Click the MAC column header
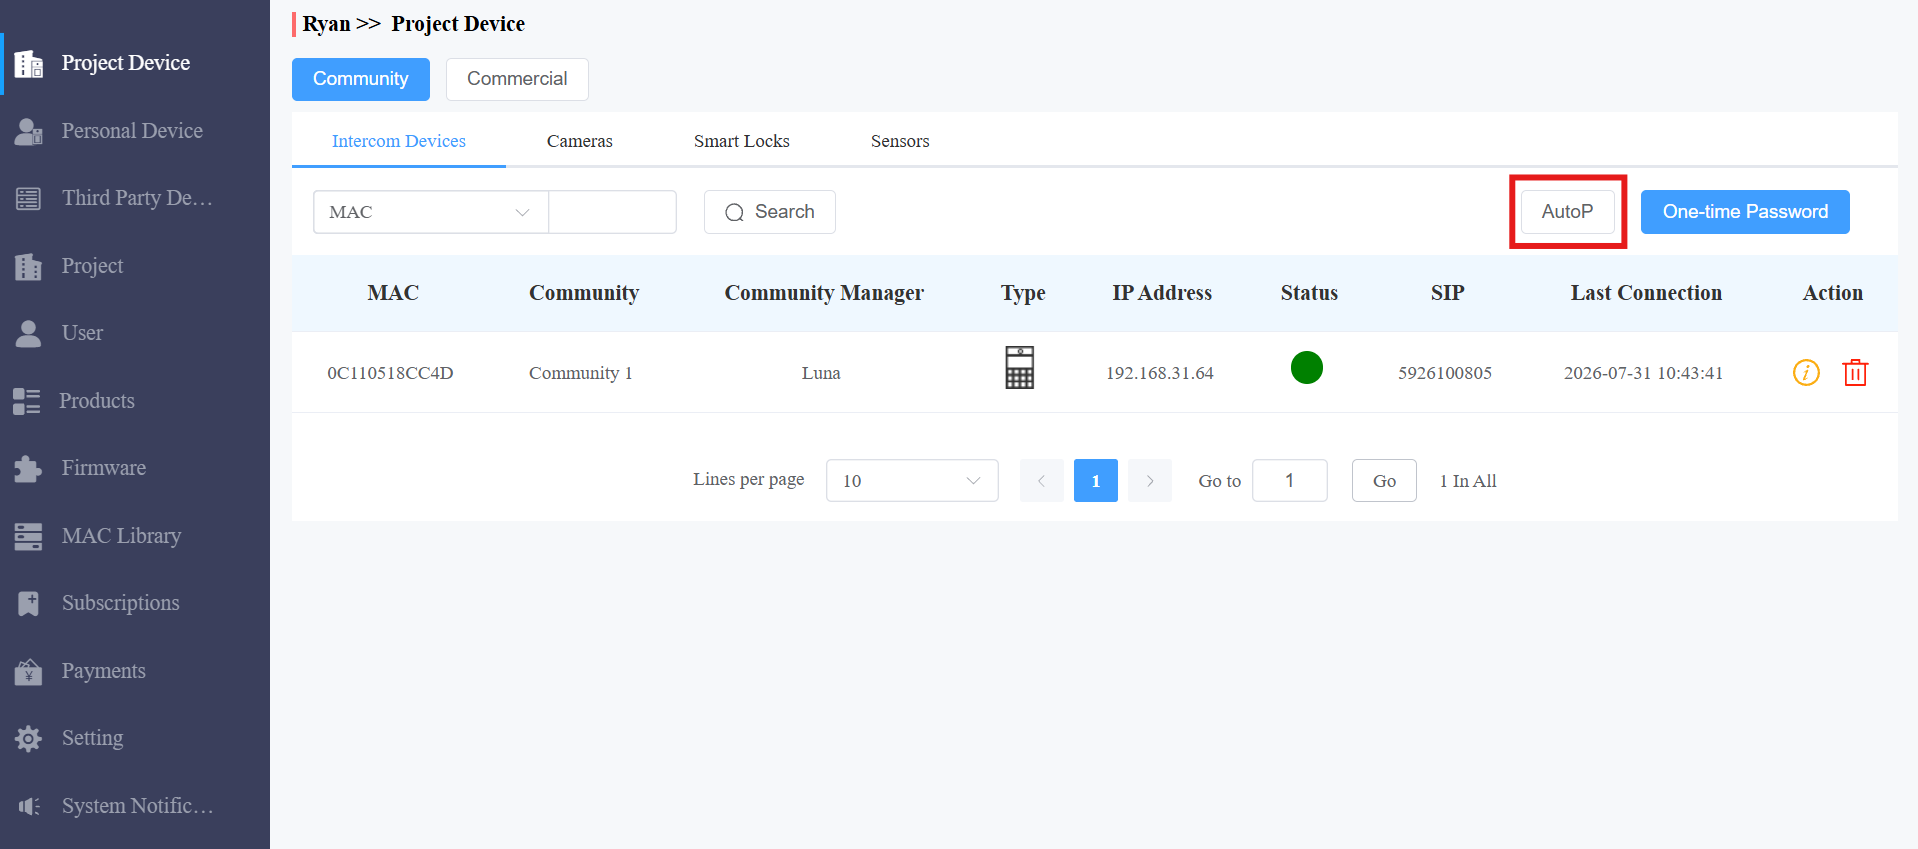Screen dimensions: 1918x849 (x=393, y=293)
